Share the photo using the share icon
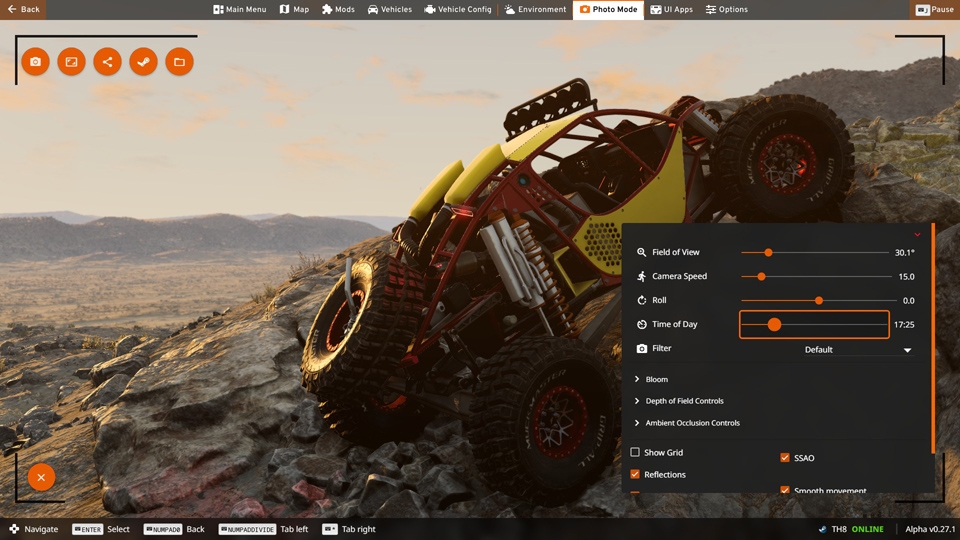 [x=107, y=62]
